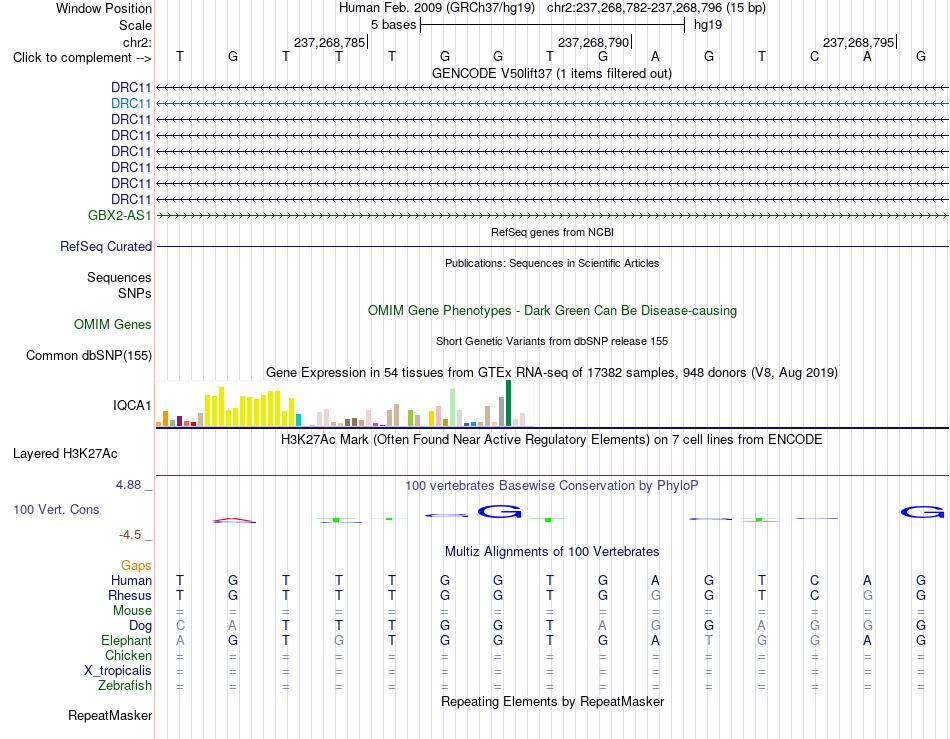This screenshot has width=950, height=739.
Task: Click the orange 'Gaps' label
Action: click(136, 565)
